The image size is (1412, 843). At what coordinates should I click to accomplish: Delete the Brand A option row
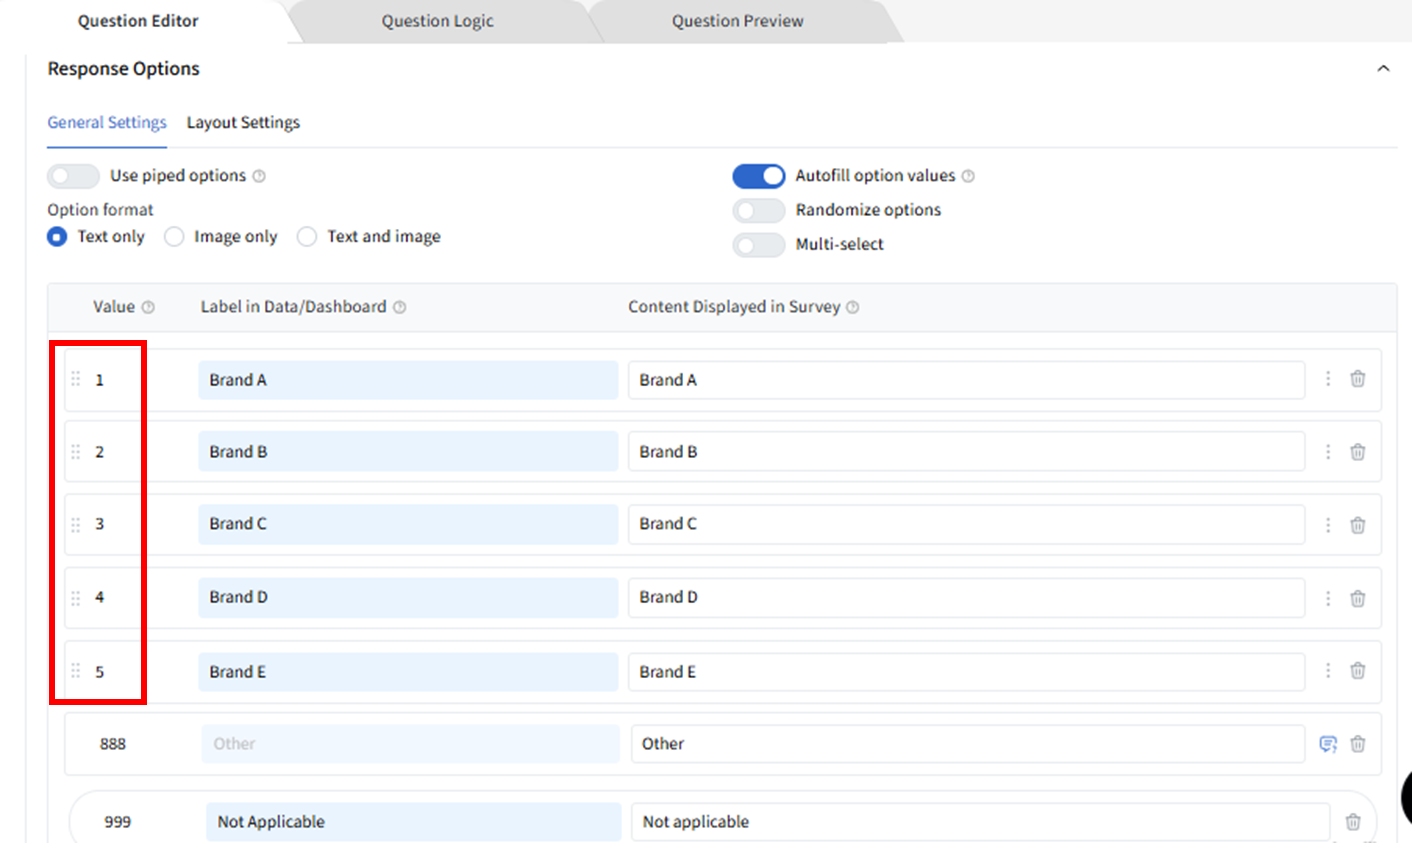[1357, 379]
